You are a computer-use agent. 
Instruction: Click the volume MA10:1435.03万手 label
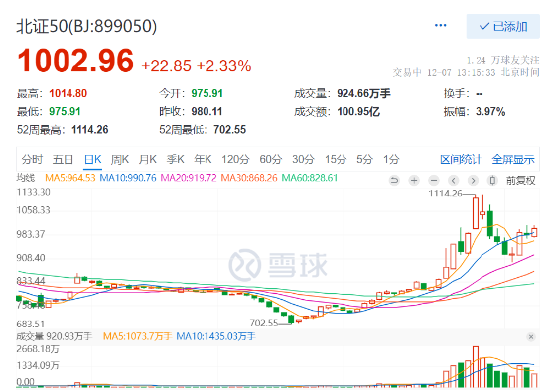pyautogui.click(x=216, y=337)
